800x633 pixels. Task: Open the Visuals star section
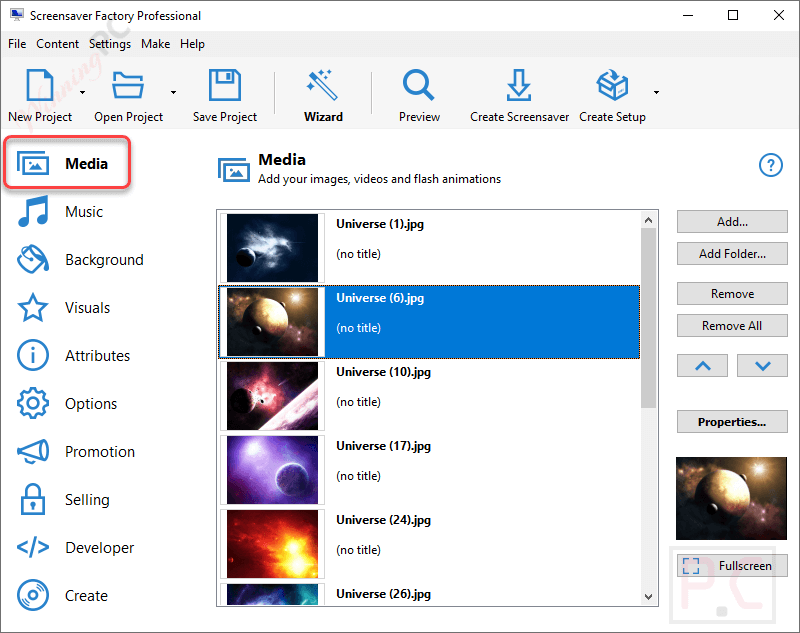coord(63,308)
